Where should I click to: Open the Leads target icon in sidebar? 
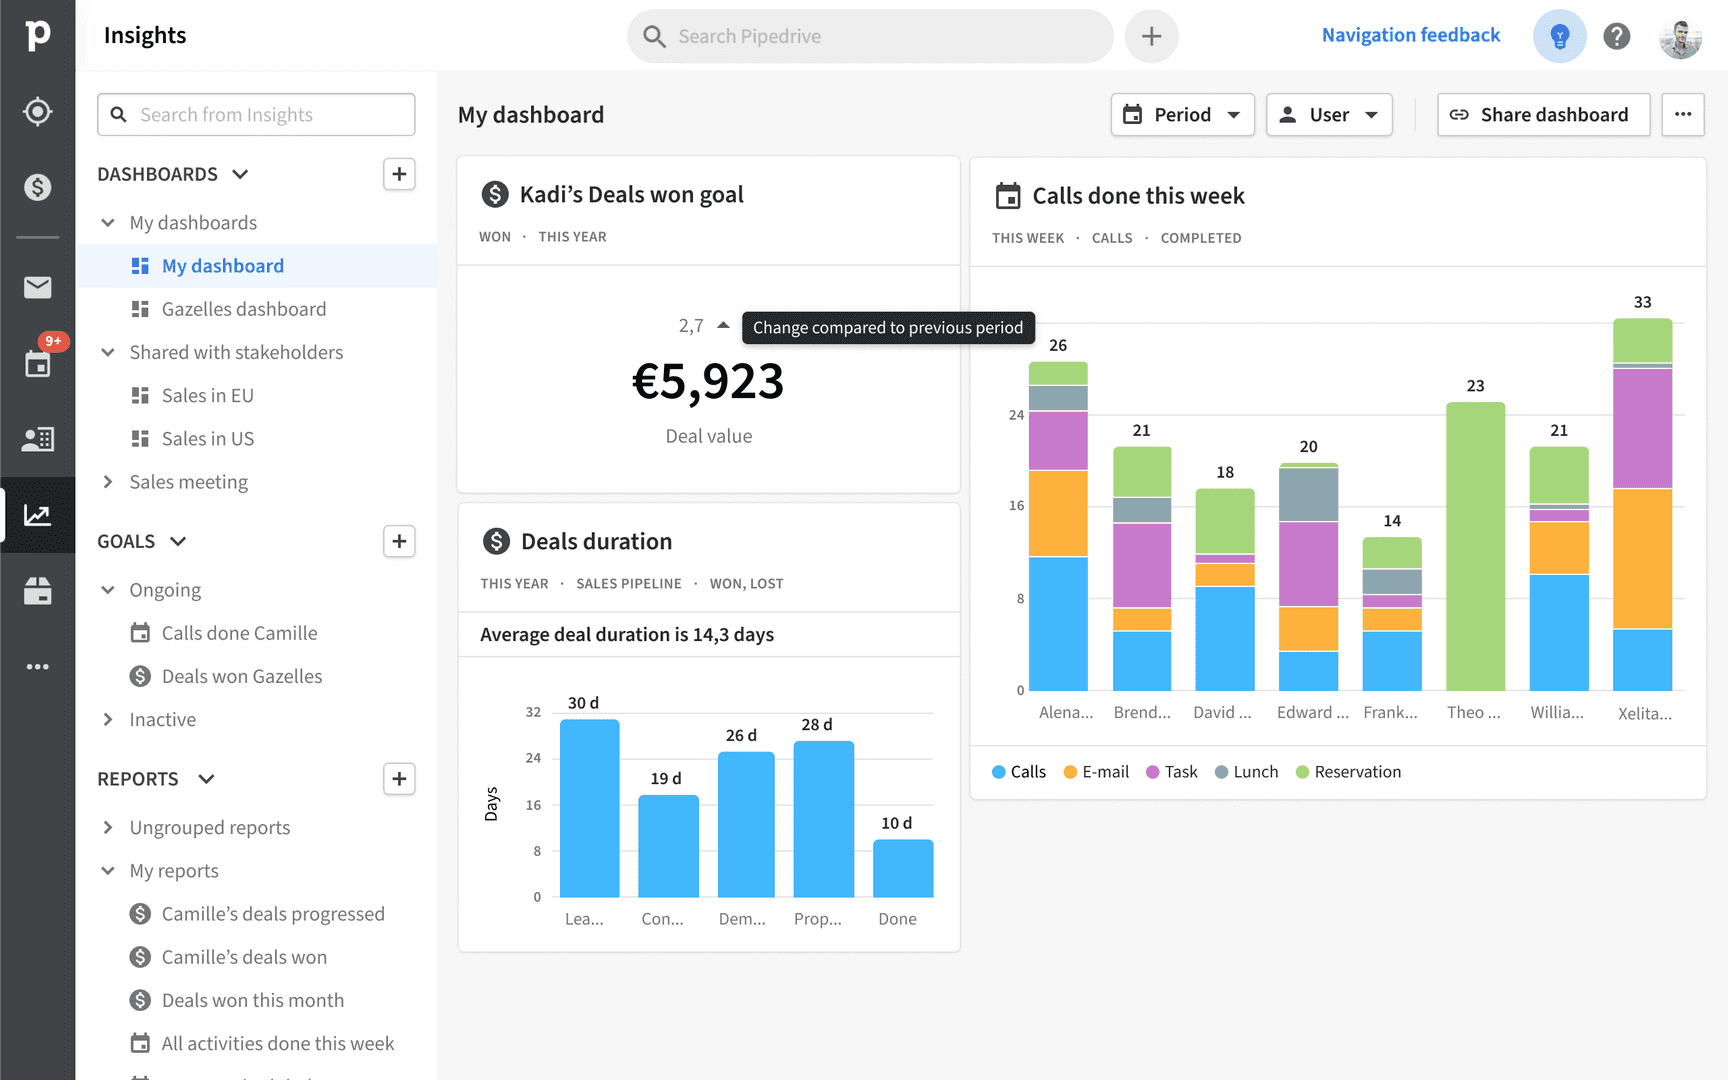tap(37, 111)
